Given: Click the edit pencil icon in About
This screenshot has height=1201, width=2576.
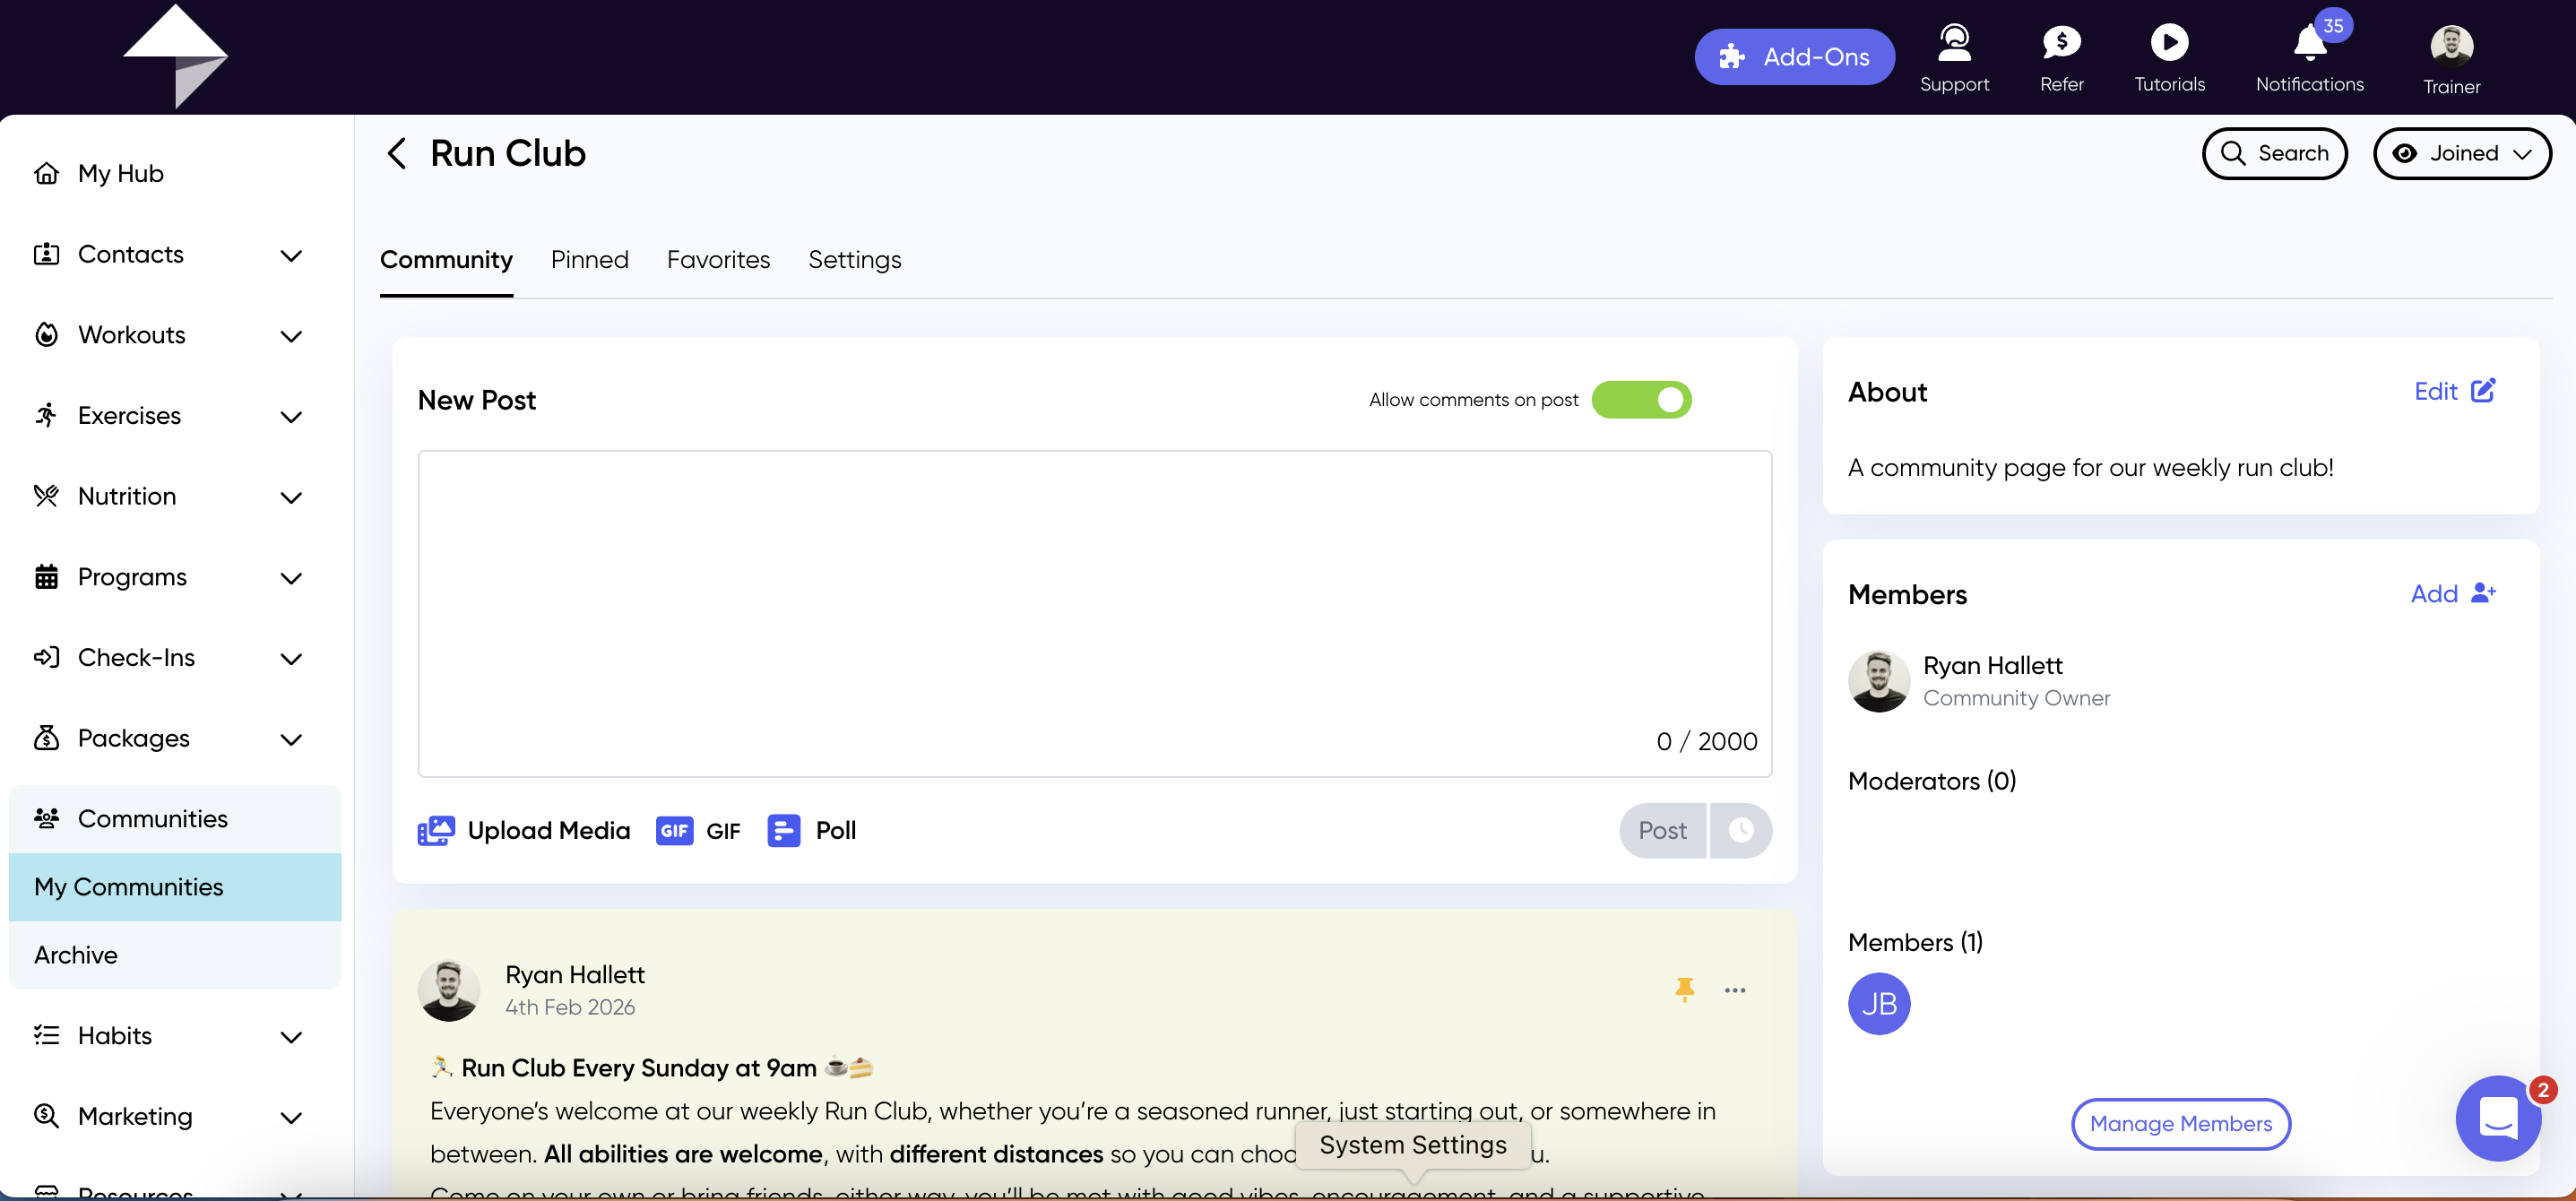Looking at the screenshot, I should [x=2484, y=391].
